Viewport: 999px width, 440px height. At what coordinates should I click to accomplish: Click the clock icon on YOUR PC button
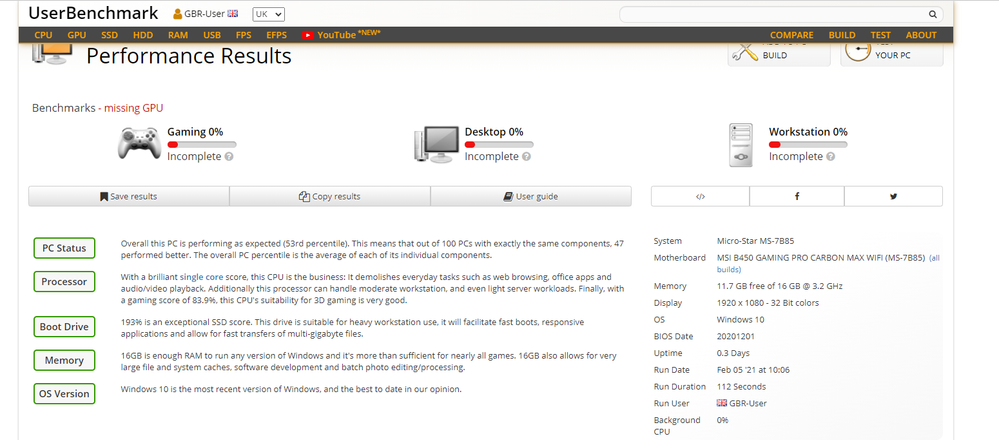click(x=858, y=51)
